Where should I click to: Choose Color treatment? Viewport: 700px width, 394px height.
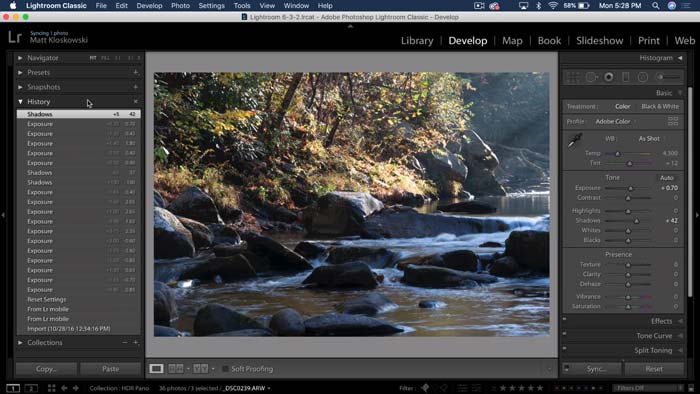pyautogui.click(x=622, y=106)
